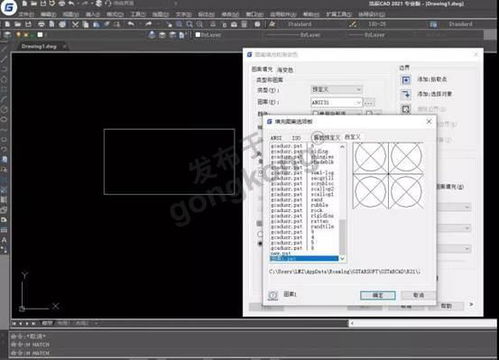This screenshot has width=499, height=360.
Task: Click the Undo icon in the quick access bar
Action: pos(71,4)
